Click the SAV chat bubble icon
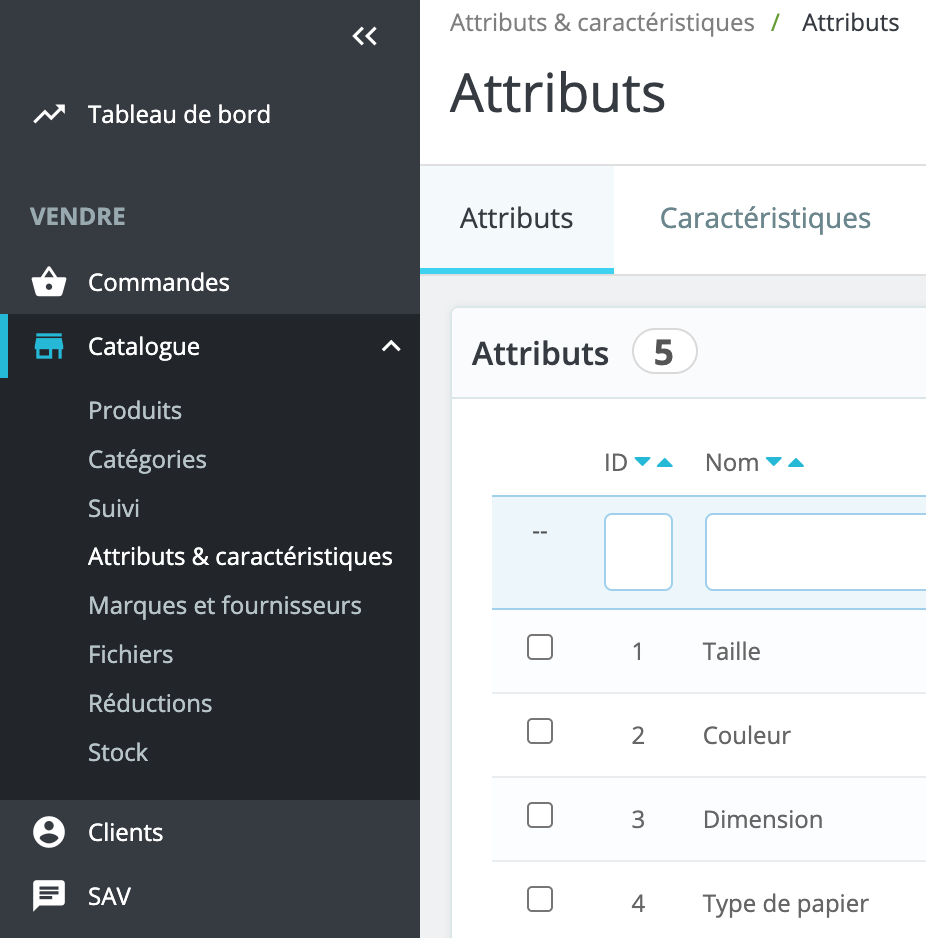 point(49,896)
